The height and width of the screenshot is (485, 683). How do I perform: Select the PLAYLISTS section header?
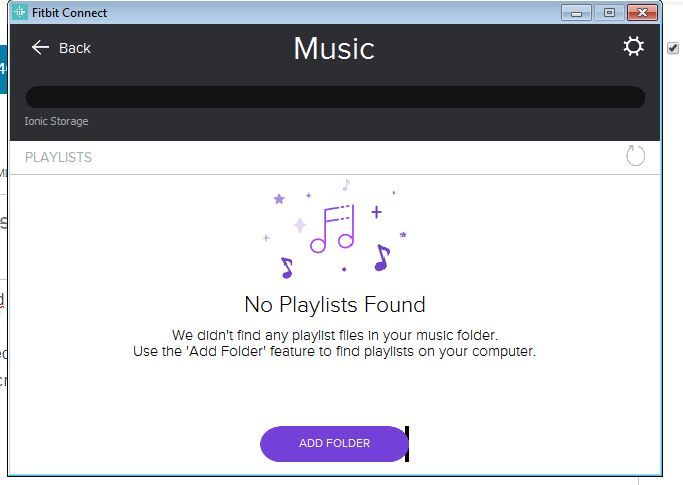[x=58, y=157]
